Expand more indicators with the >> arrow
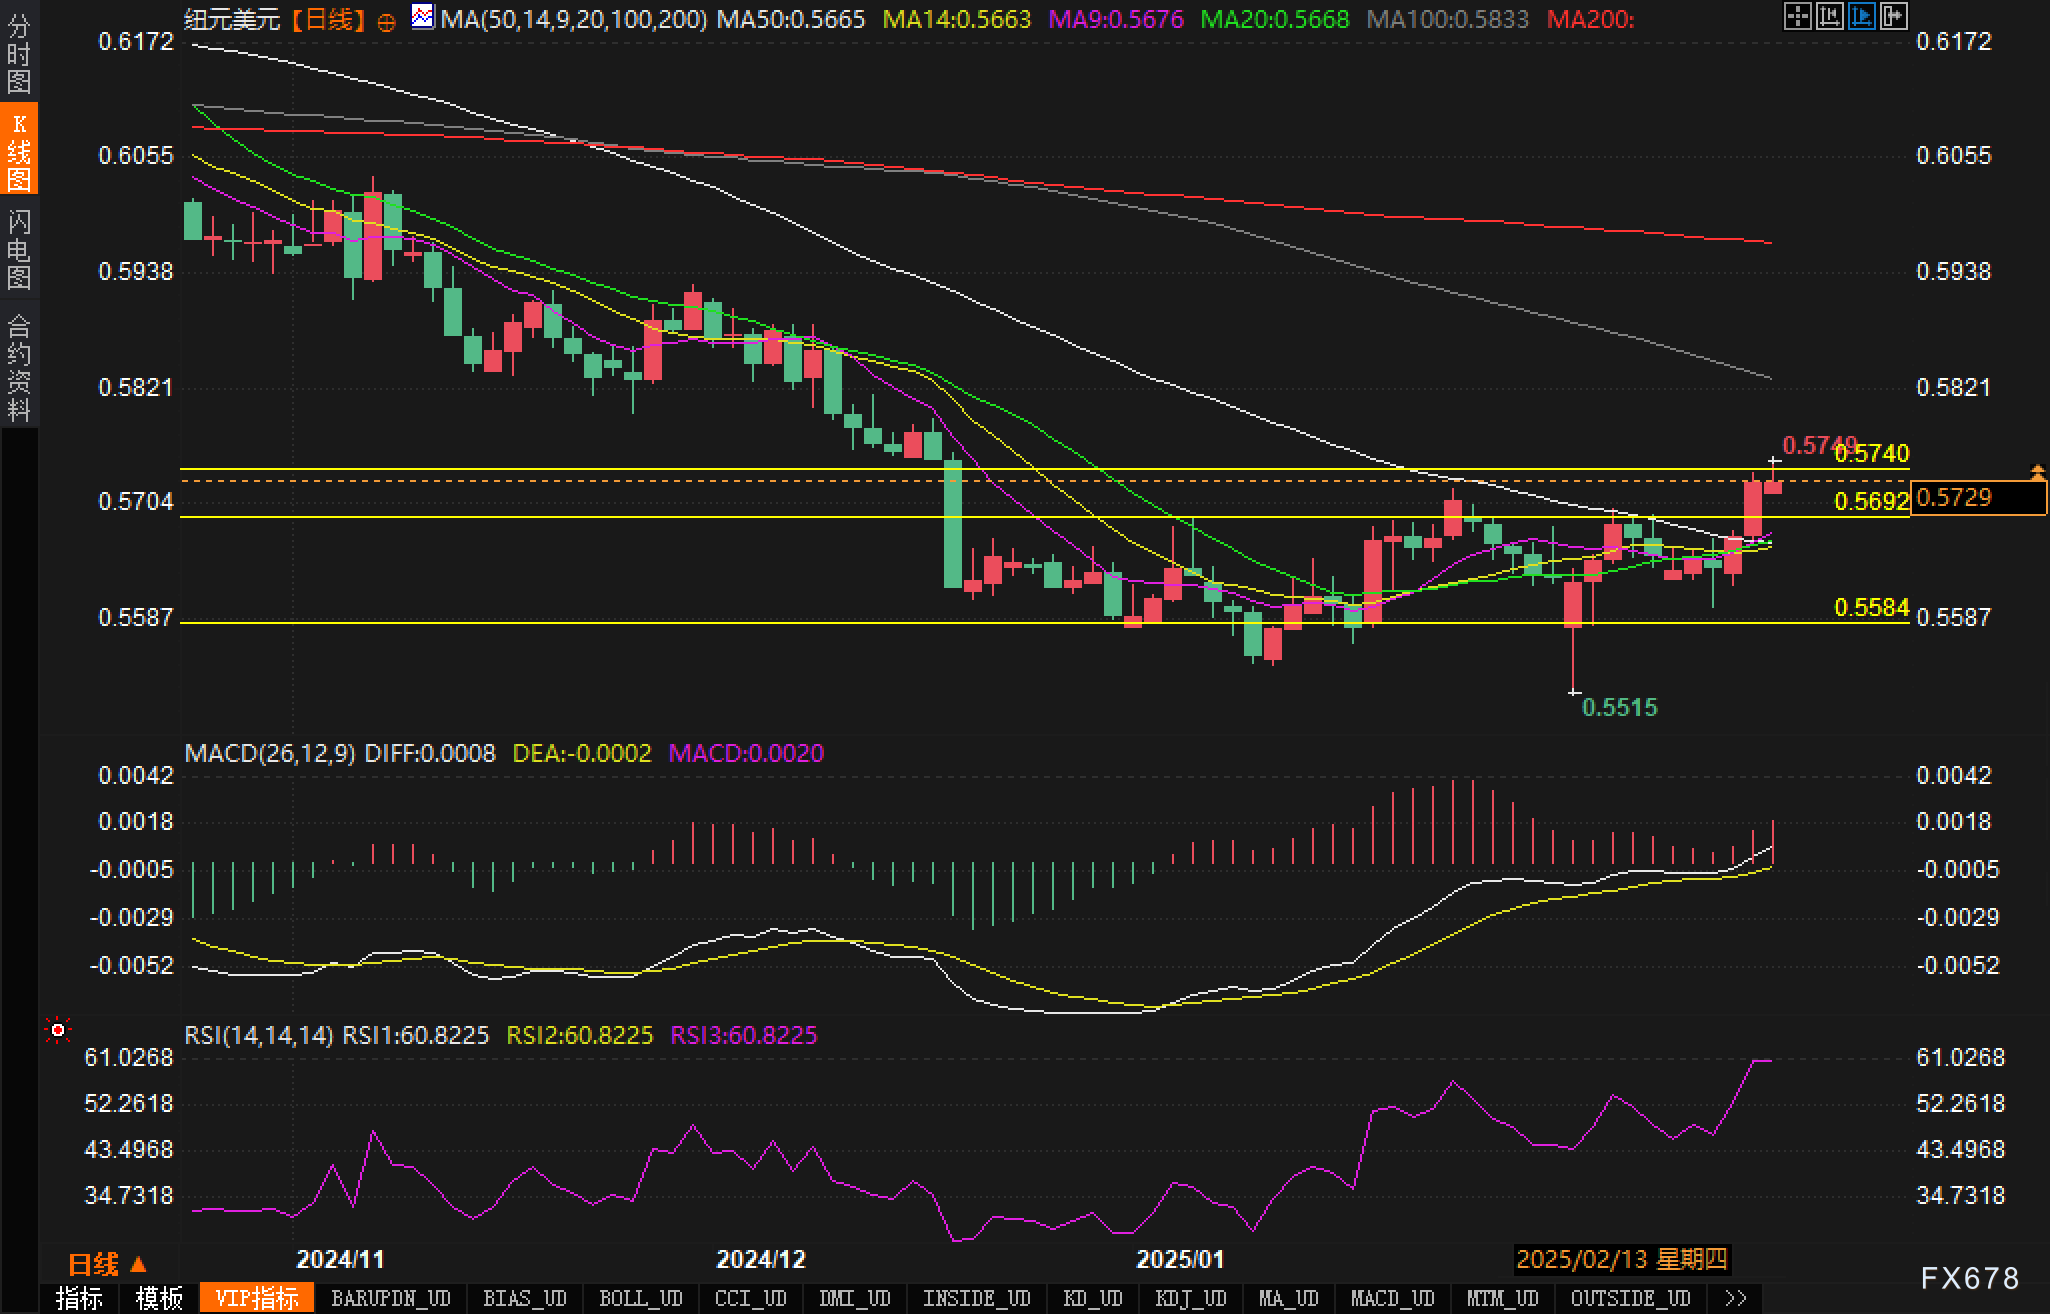Viewport: 2050px width, 1314px height. click(x=1736, y=1298)
